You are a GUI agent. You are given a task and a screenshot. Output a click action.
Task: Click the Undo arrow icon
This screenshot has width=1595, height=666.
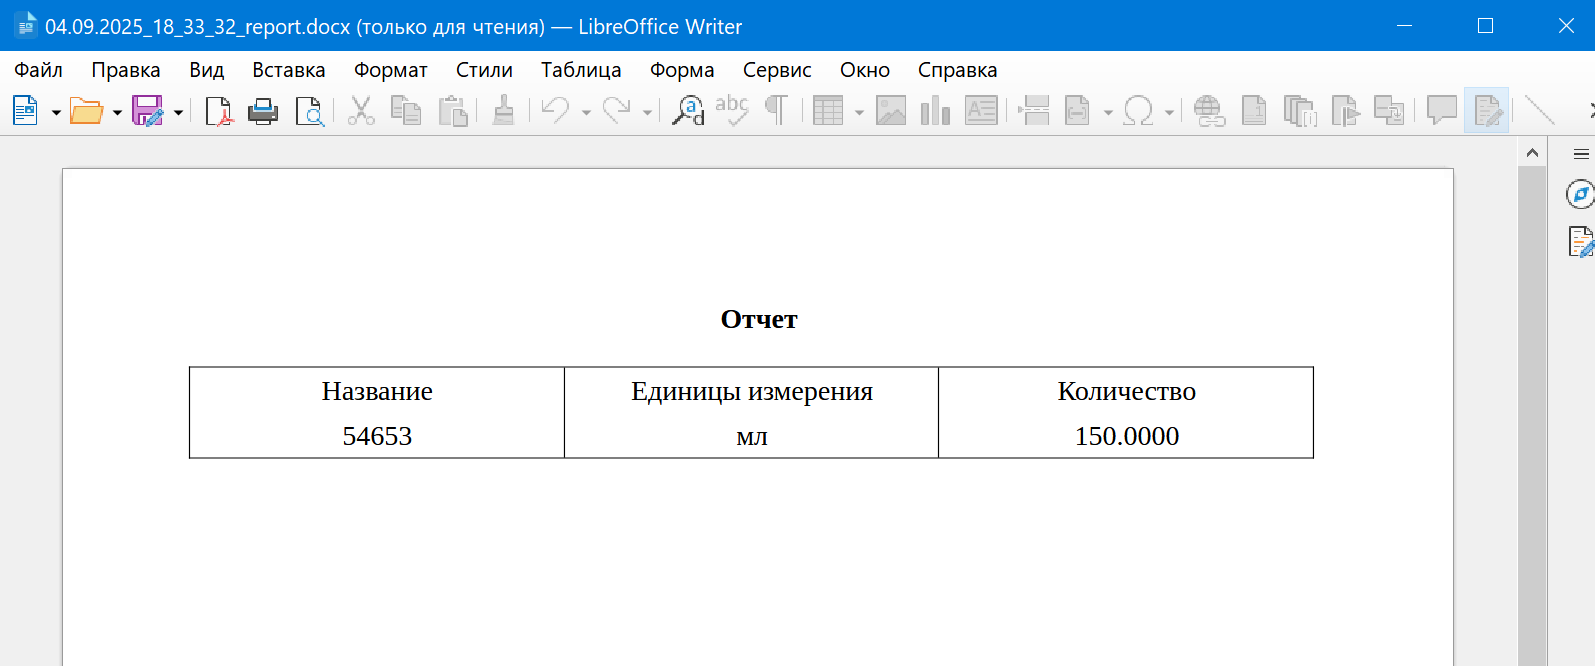[x=555, y=110]
